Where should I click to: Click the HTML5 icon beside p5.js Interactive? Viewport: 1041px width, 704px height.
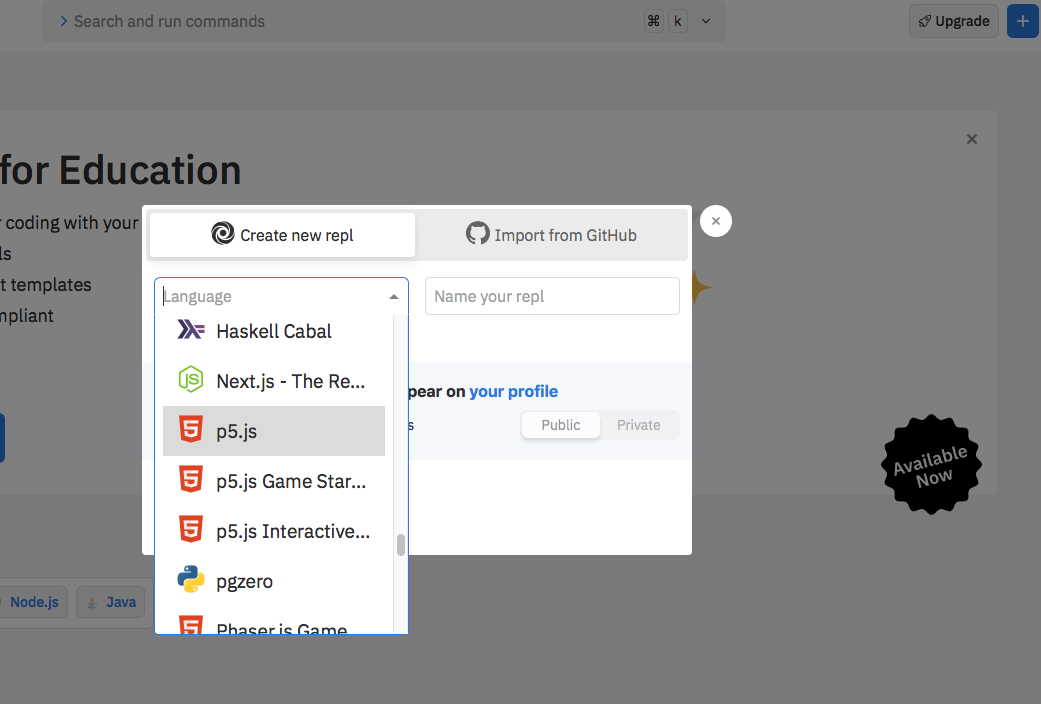coord(191,529)
